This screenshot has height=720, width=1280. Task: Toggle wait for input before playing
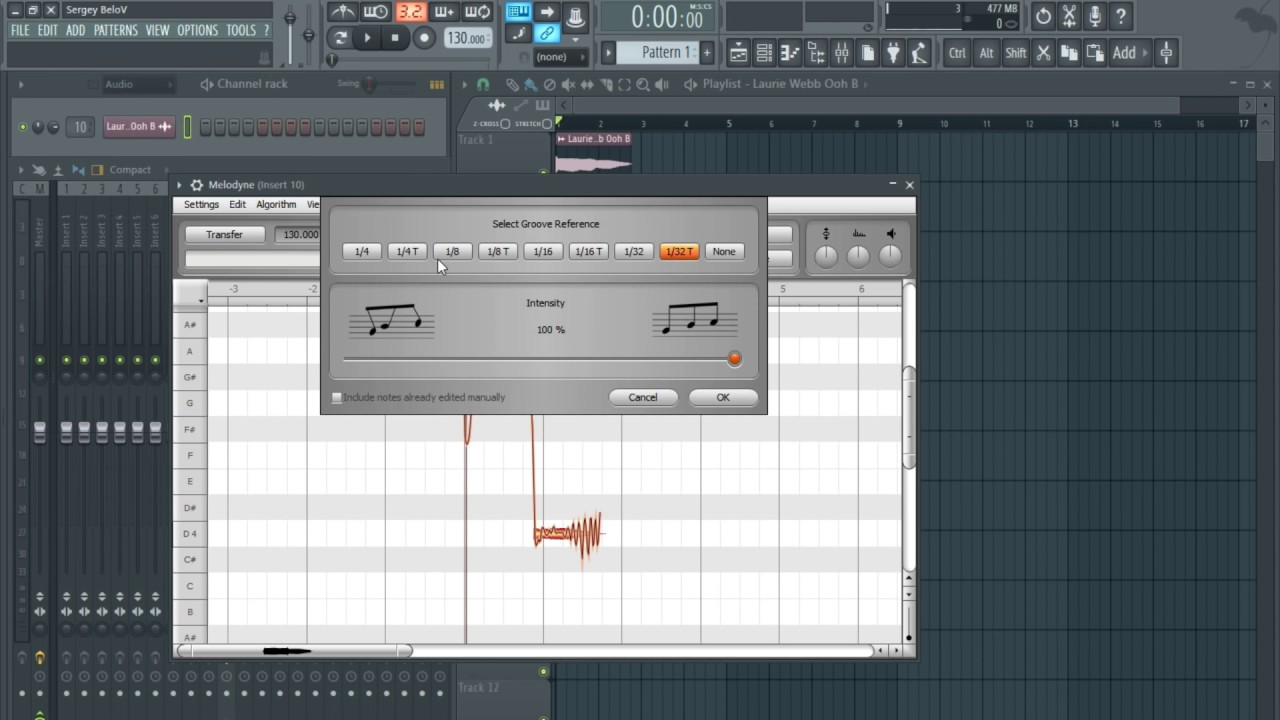[376, 12]
